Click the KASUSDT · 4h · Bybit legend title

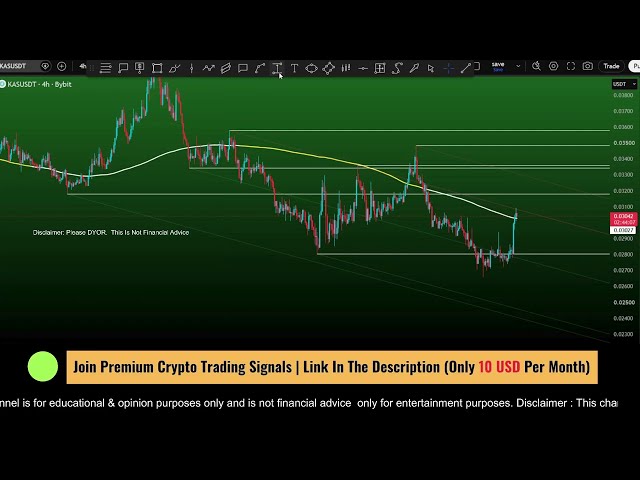[40, 84]
